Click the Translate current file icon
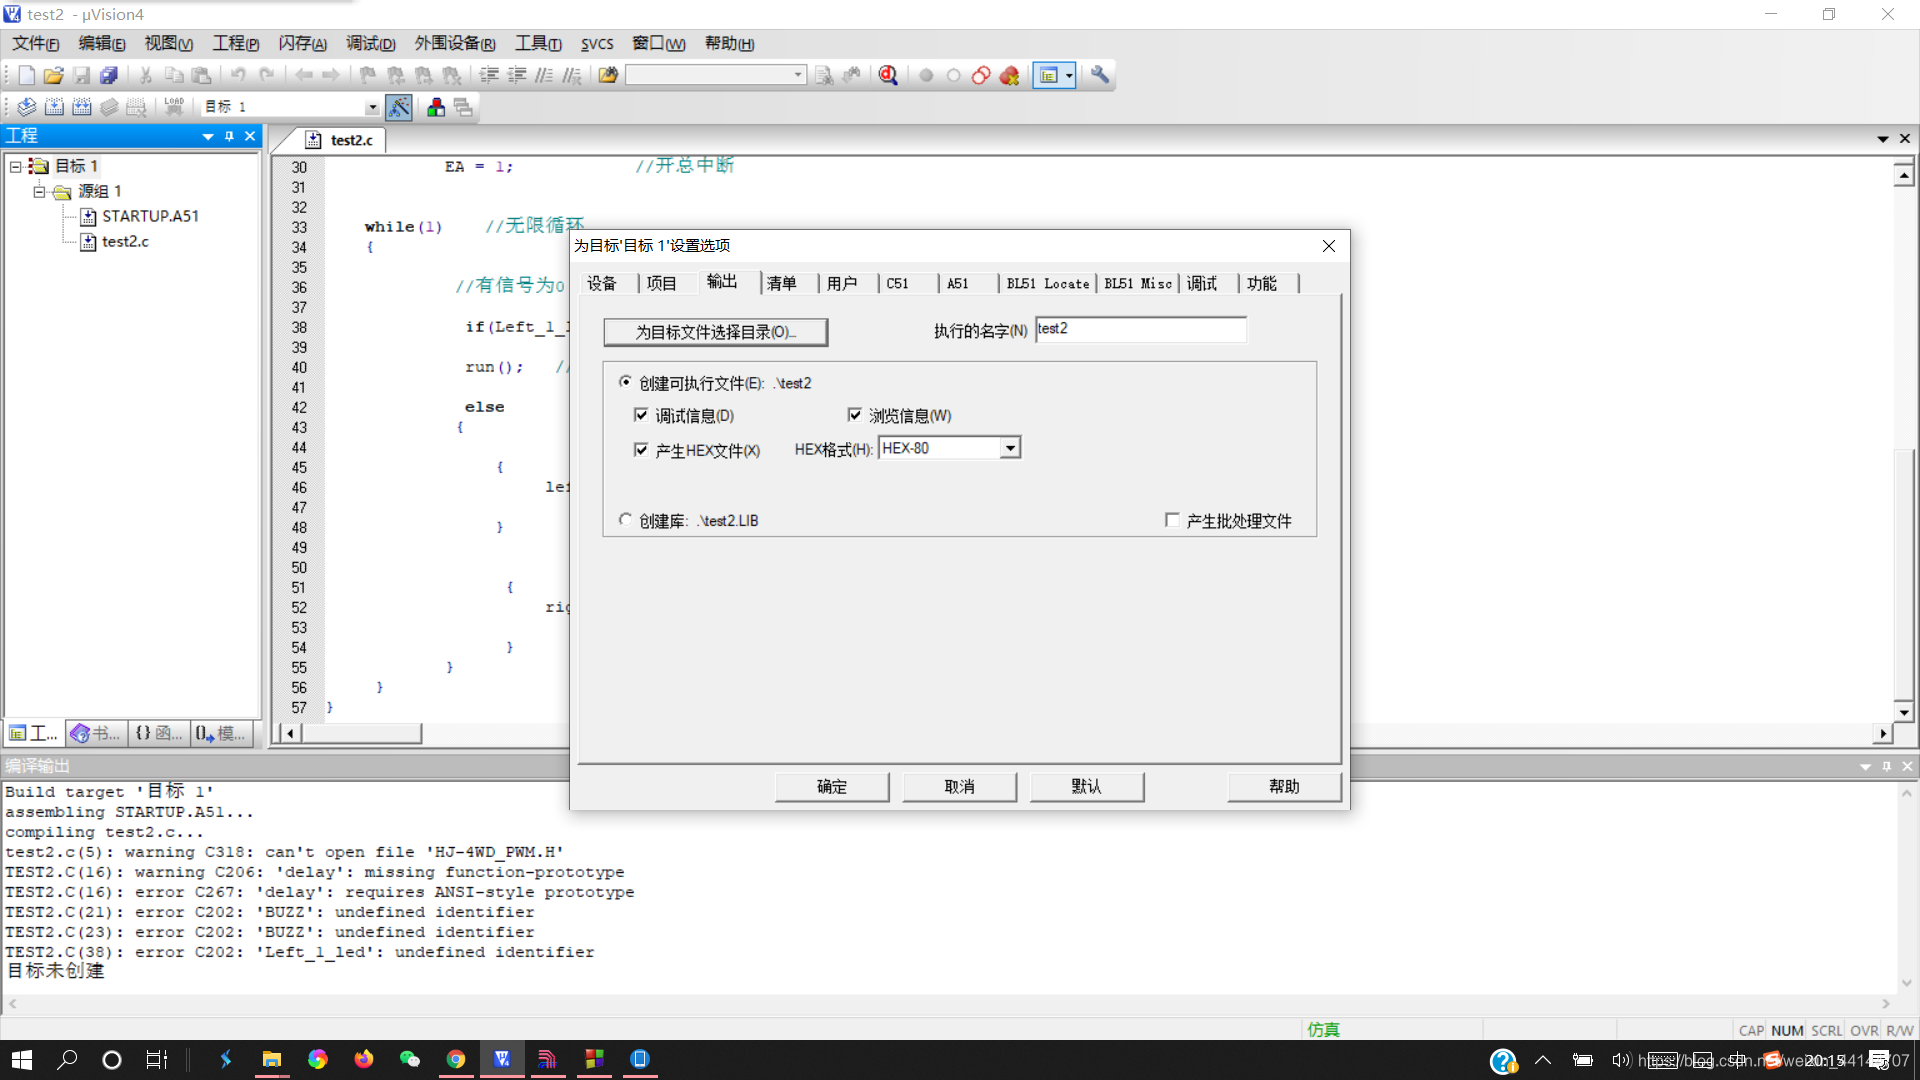The width and height of the screenshot is (1920, 1080). [27, 107]
